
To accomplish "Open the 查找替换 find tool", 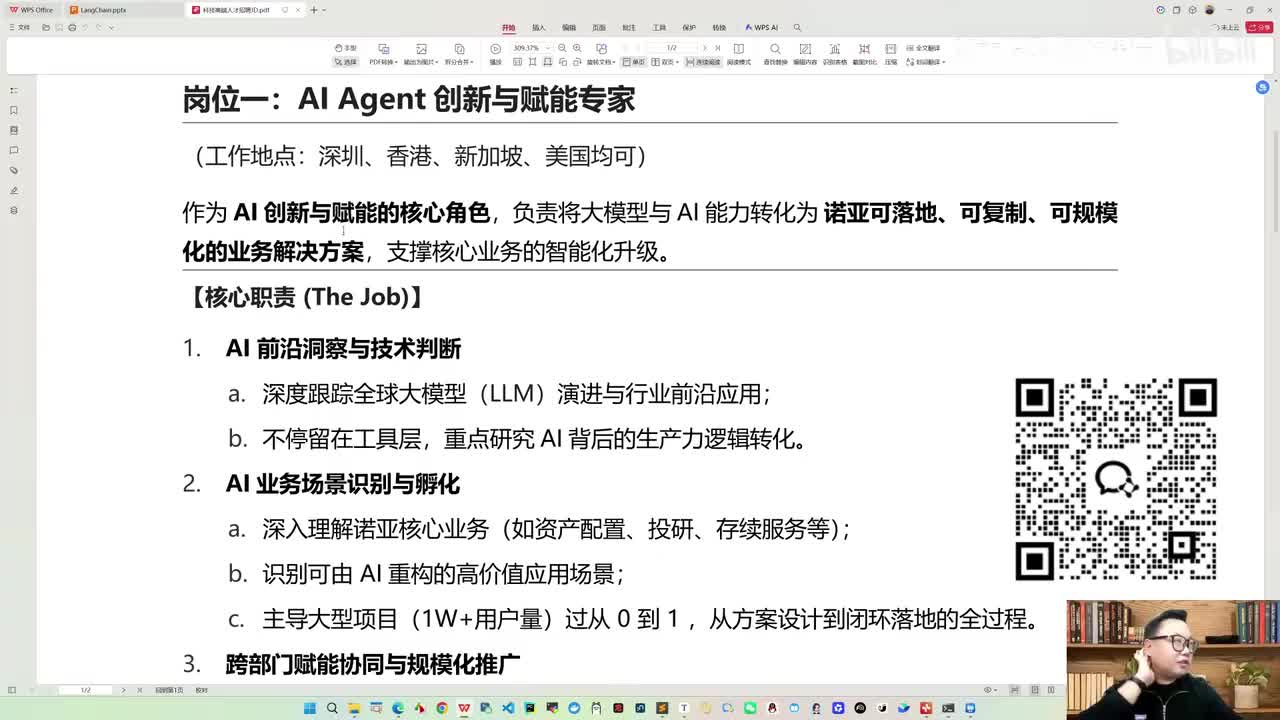I will coord(775,54).
